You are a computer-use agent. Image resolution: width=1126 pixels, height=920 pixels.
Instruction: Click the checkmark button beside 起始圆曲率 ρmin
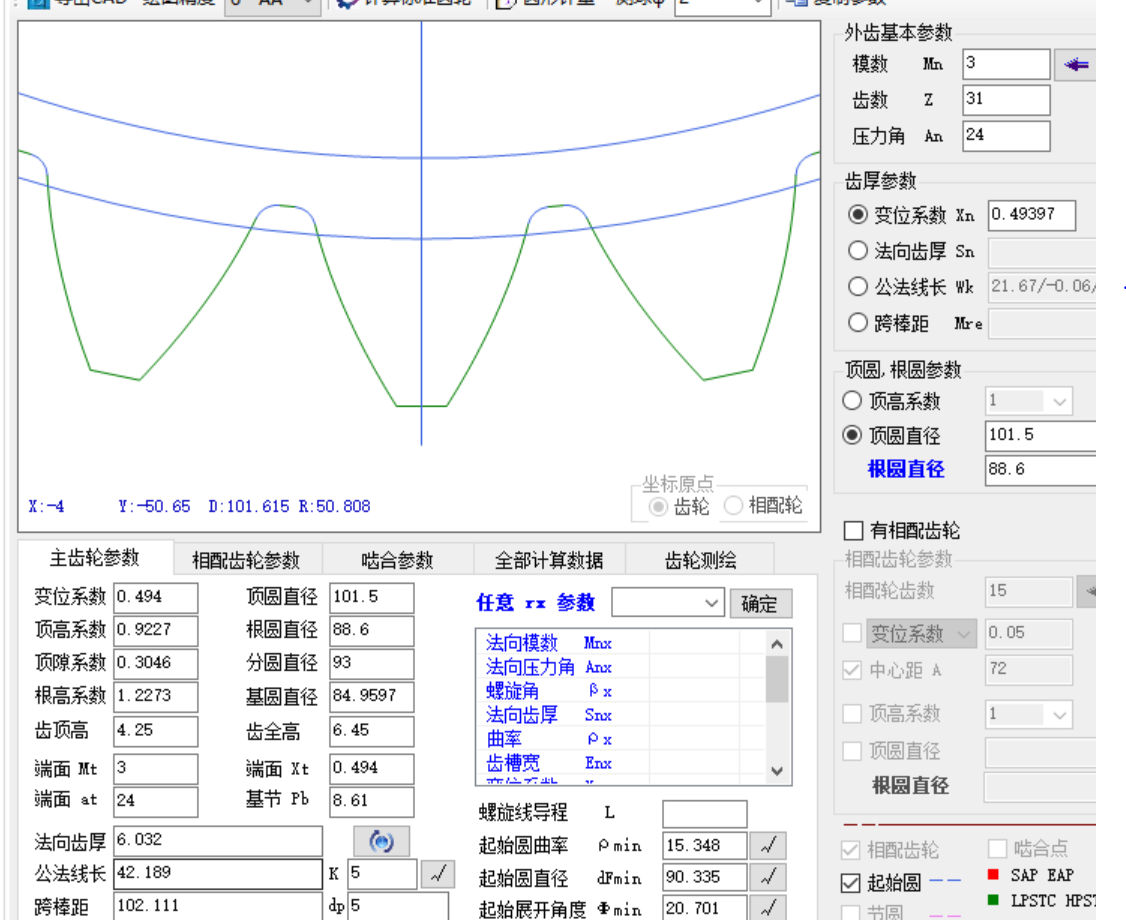coord(768,845)
